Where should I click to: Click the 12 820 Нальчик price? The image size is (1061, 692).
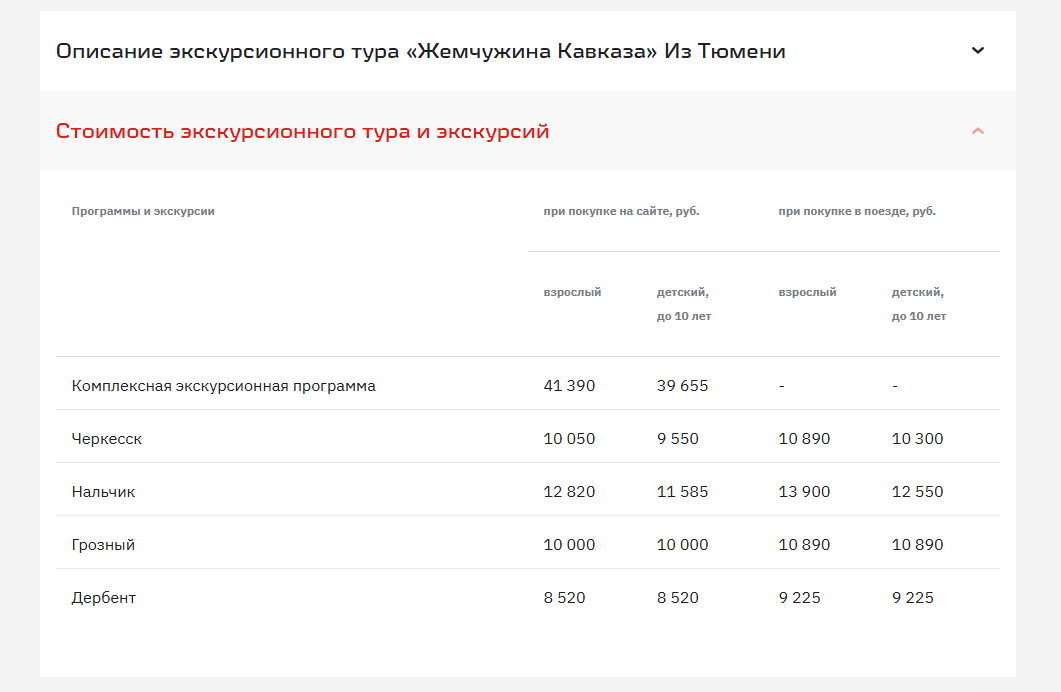[569, 492]
